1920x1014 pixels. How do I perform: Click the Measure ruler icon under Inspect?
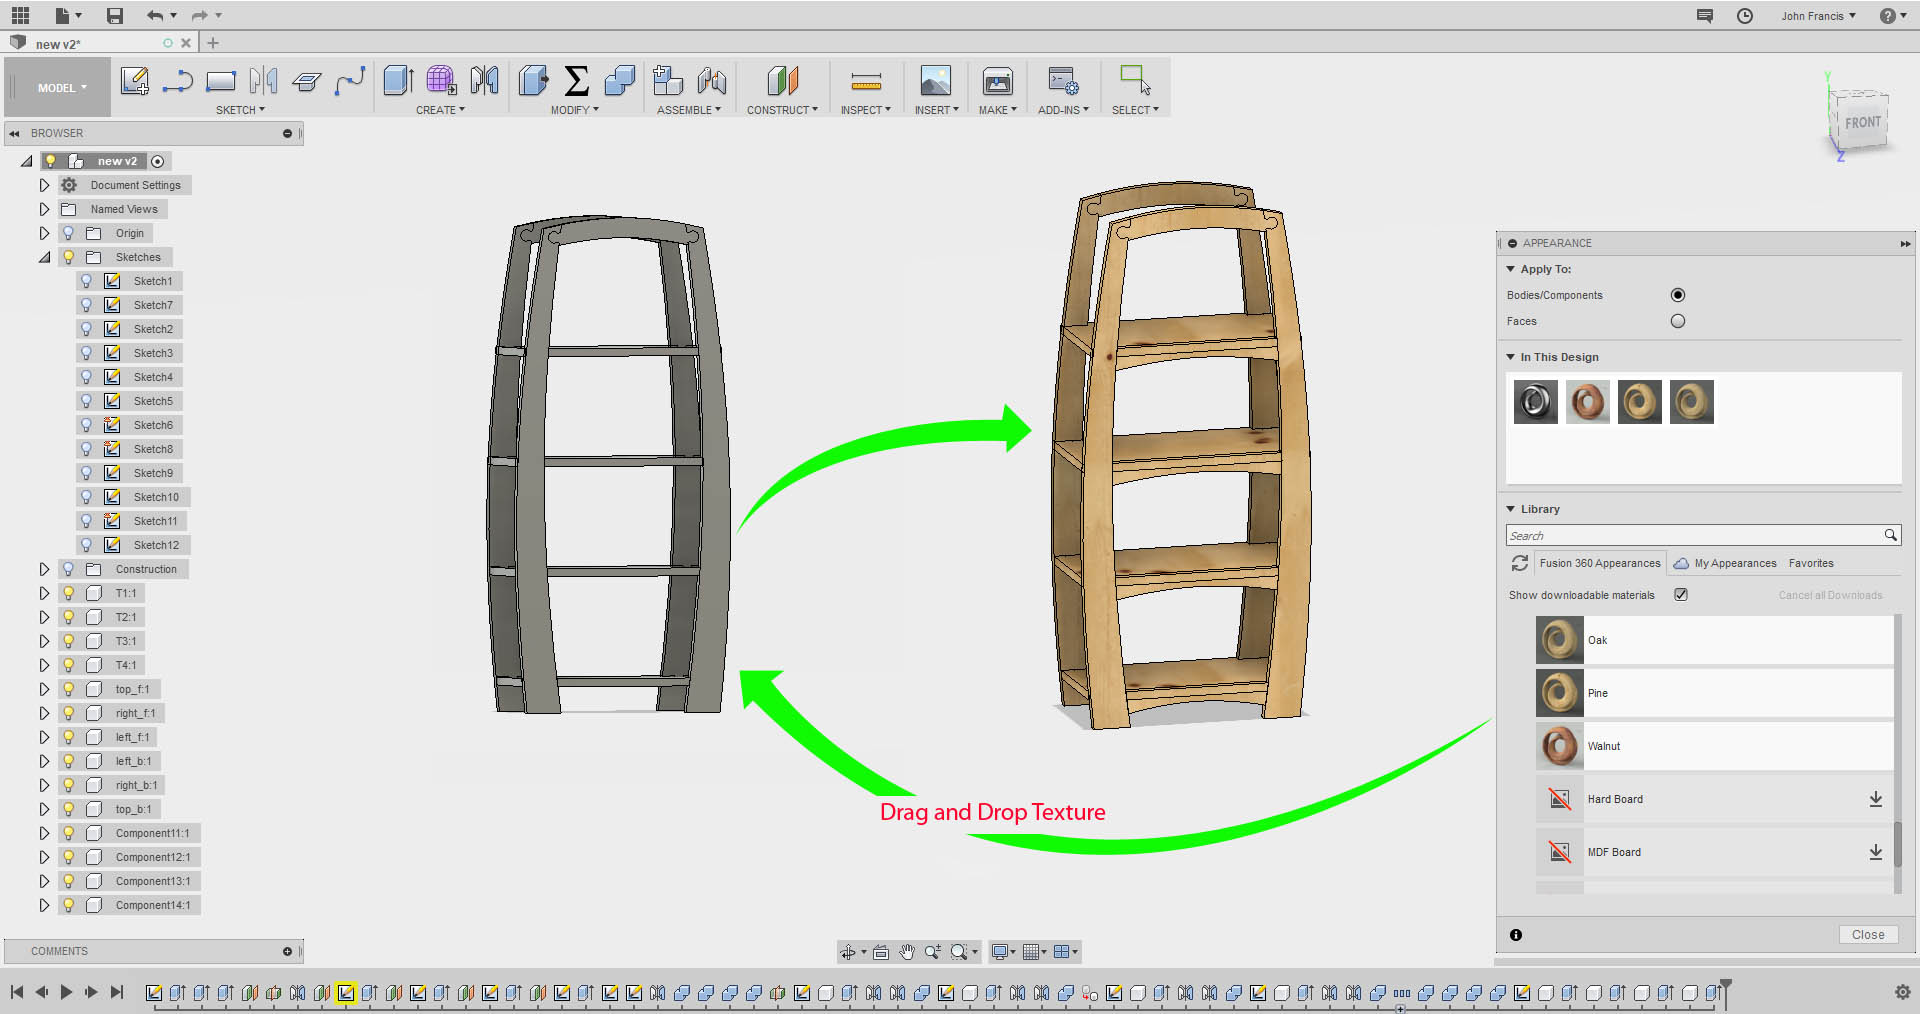click(x=865, y=81)
